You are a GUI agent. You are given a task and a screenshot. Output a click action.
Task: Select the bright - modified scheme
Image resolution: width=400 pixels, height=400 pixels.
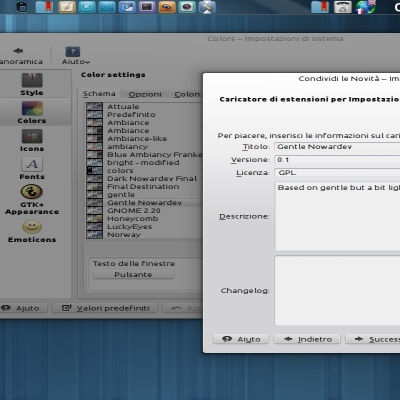tap(144, 163)
